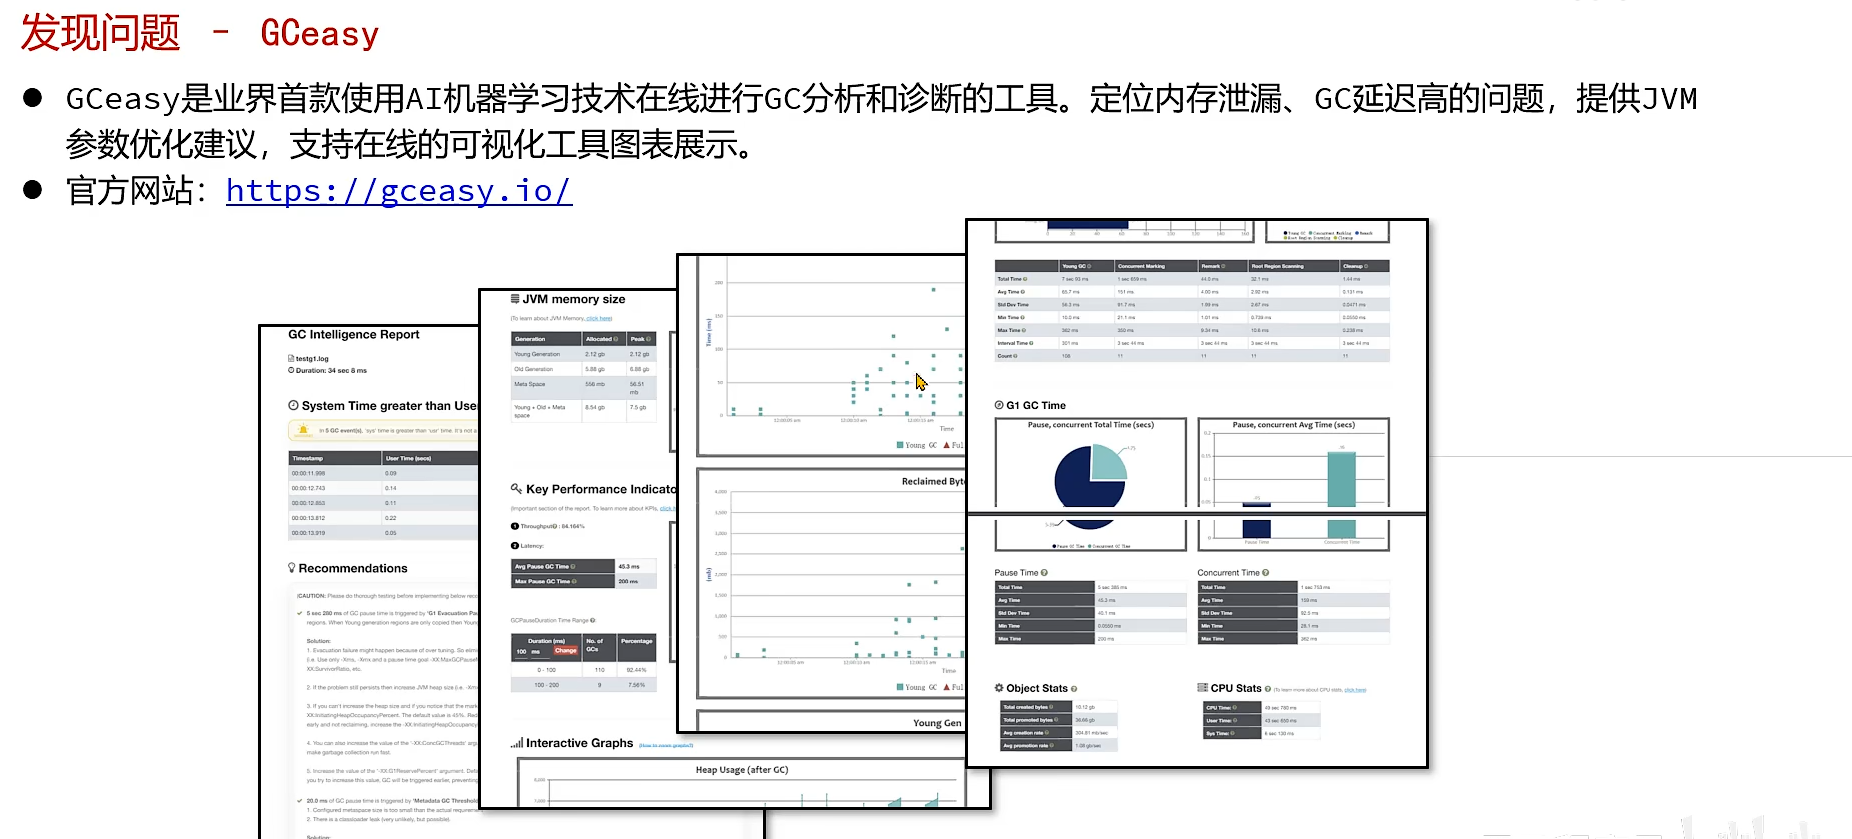Screen dimensions: 1852x839
Task: Click the help icon beside Object Stats
Action: pyautogui.click(x=1074, y=689)
